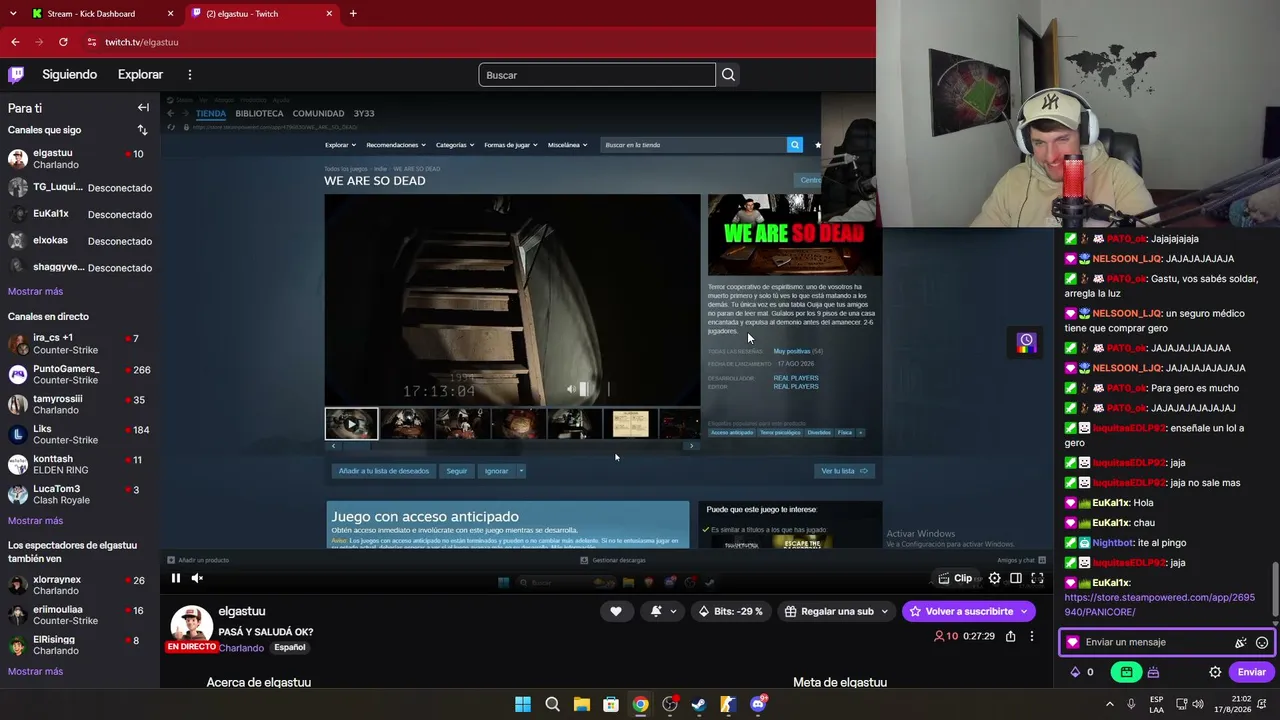Open the chat emote picker
Screen dimensions: 1280x720
tap(1262, 643)
